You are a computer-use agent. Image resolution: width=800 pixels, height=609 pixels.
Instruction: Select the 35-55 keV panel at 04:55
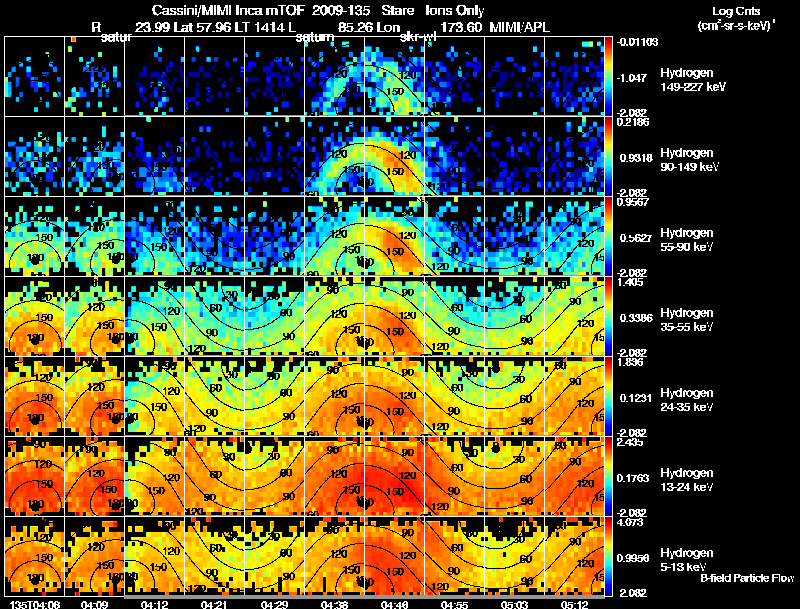pyautogui.click(x=455, y=317)
